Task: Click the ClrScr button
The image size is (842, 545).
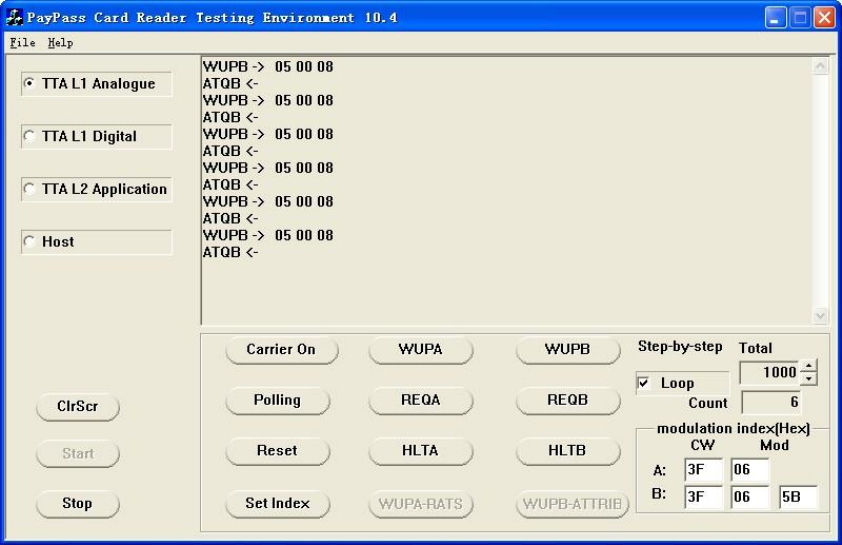Action: point(78,406)
